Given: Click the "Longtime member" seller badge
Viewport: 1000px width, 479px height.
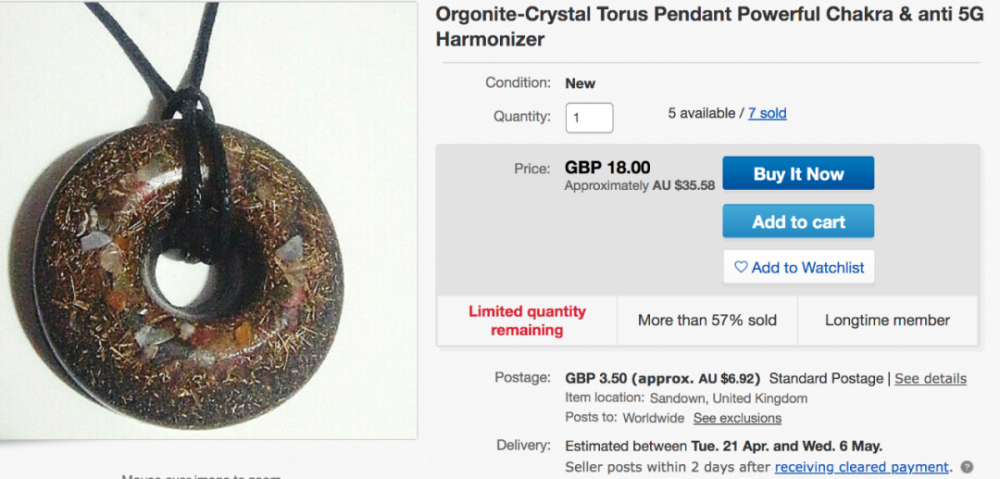Looking at the screenshot, I should click(887, 321).
